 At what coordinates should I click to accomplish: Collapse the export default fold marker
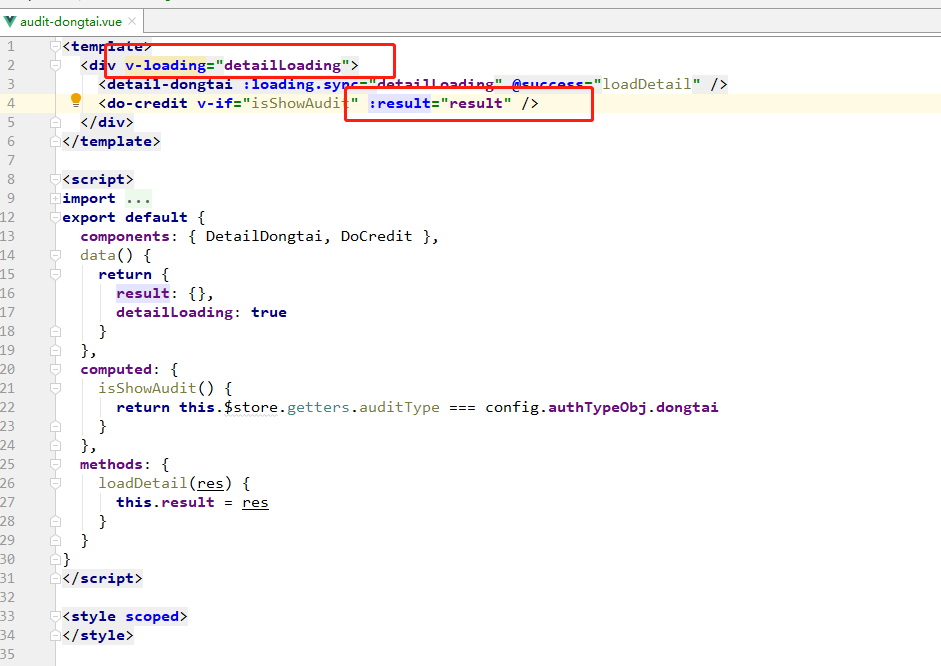point(55,217)
